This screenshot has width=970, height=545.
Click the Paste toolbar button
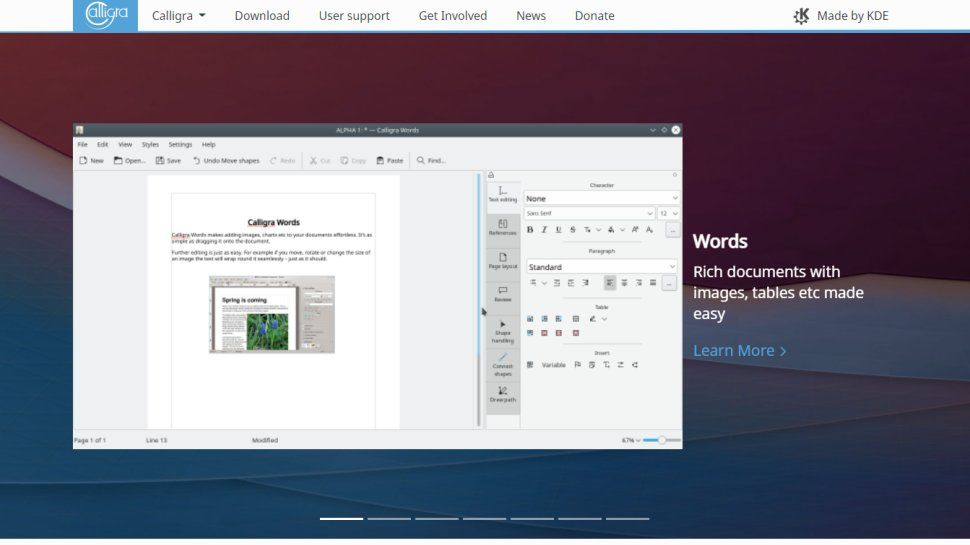click(390, 160)
